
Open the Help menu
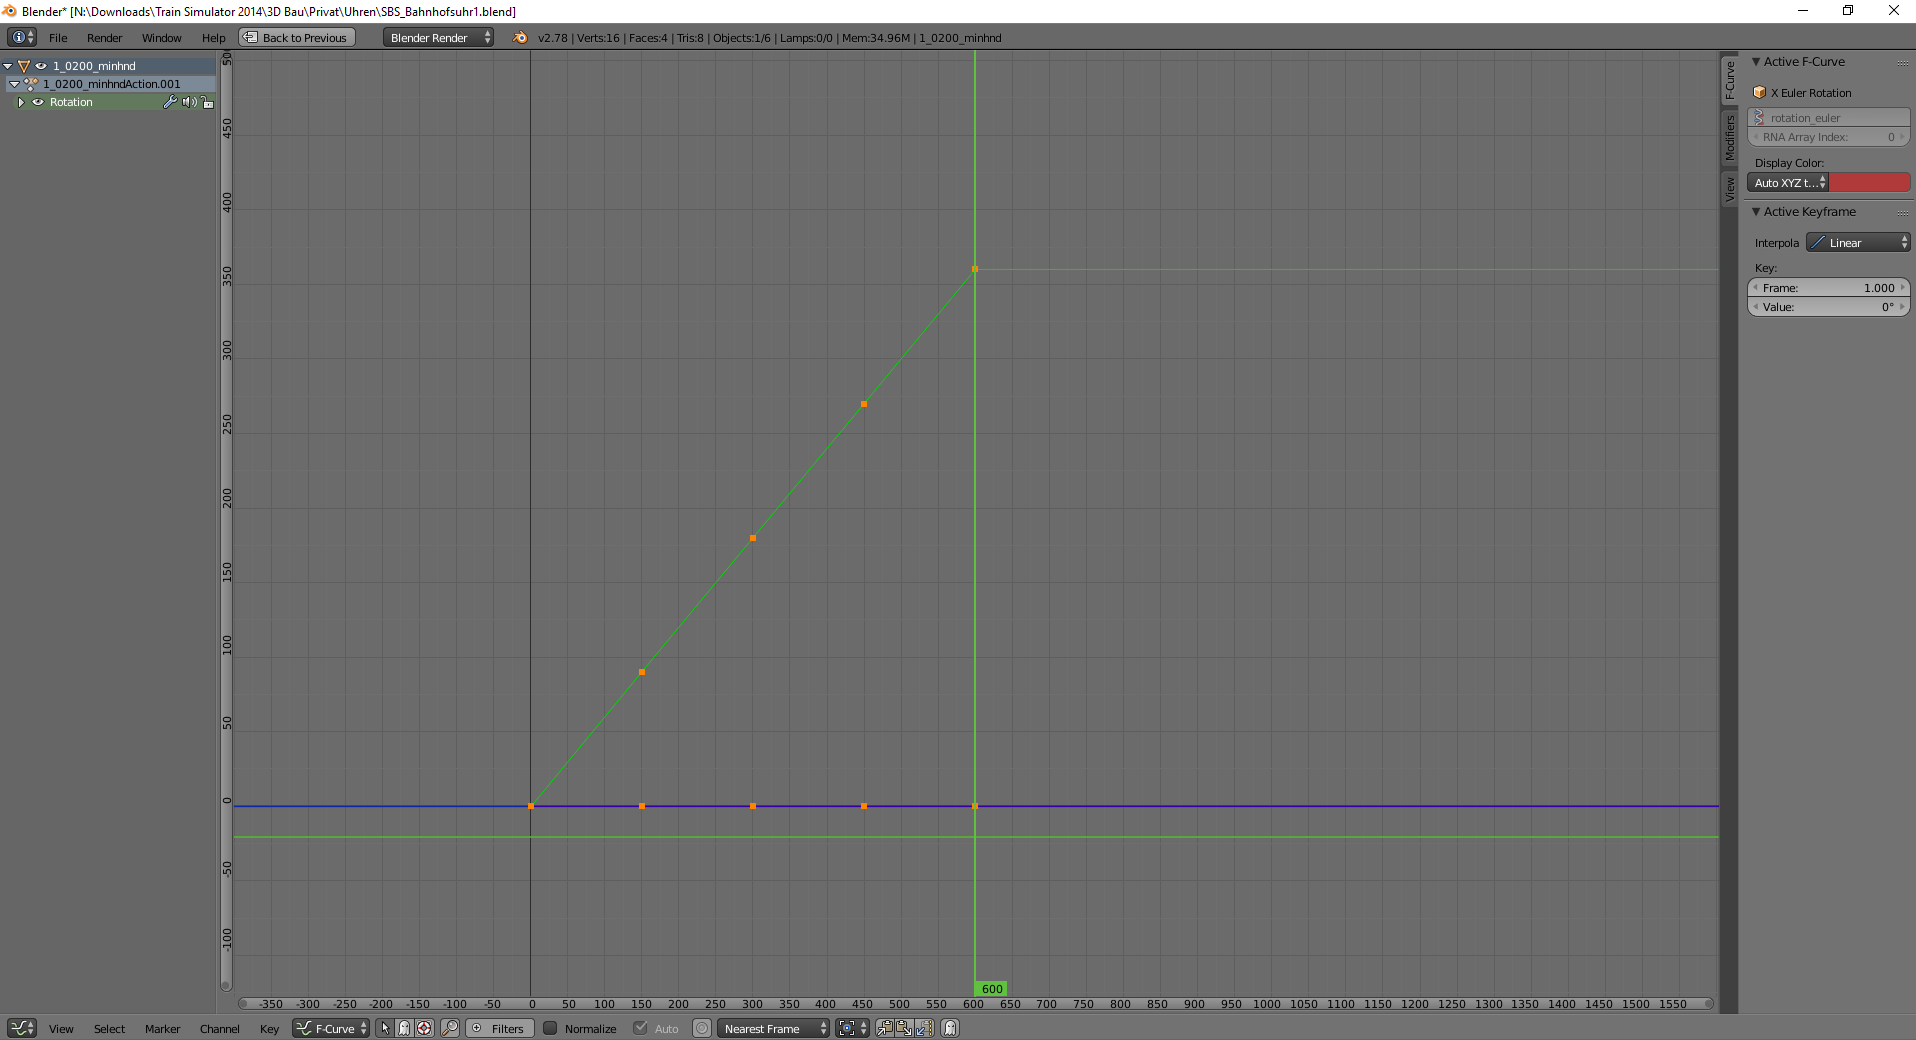tap(214, 38)
